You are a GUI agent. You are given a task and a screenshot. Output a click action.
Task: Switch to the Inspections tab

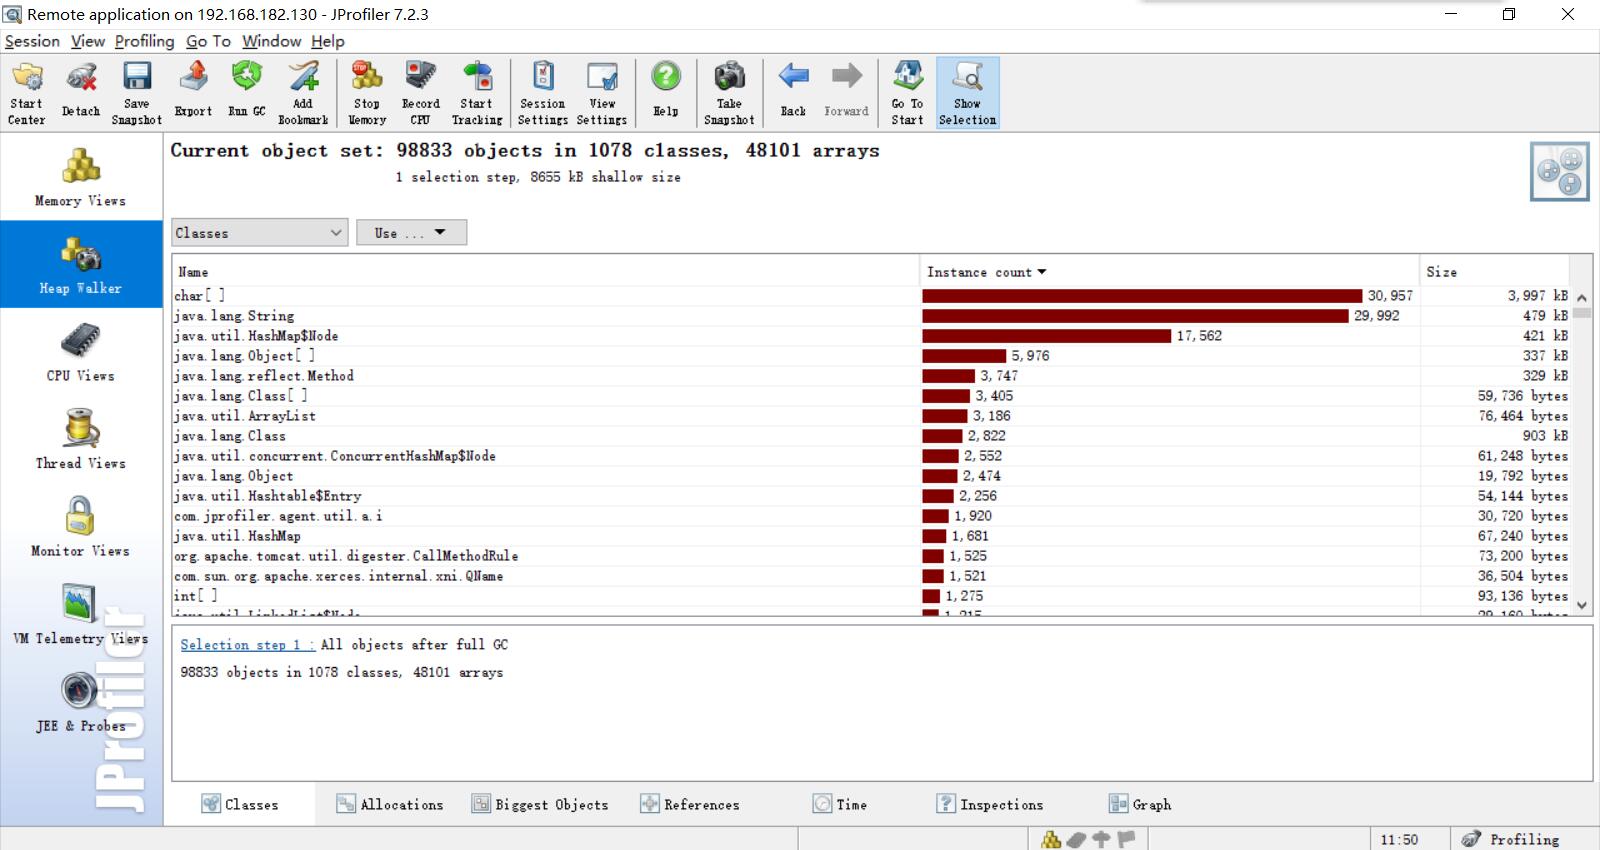point(990,804)
